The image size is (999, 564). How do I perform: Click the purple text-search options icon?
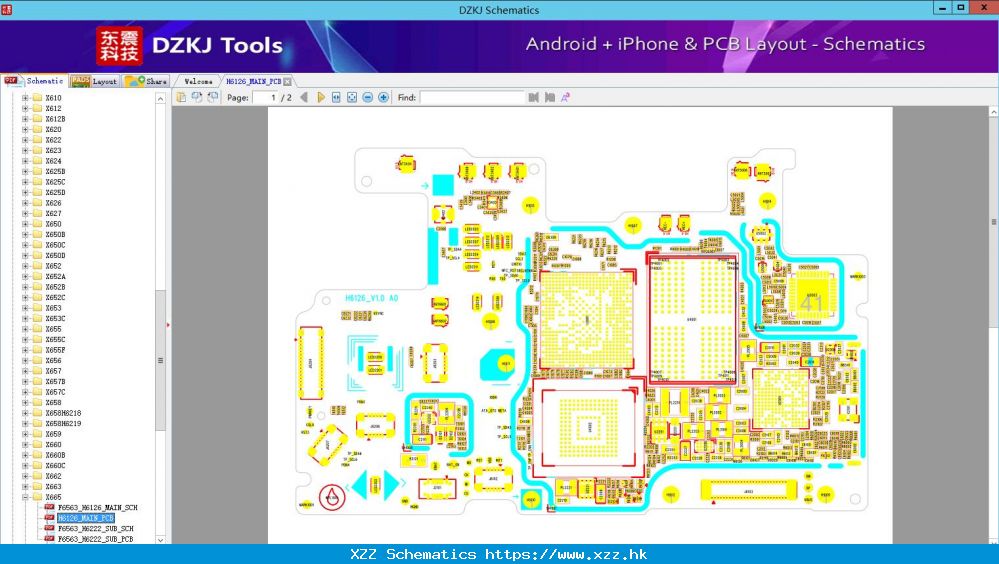point(565,98)
